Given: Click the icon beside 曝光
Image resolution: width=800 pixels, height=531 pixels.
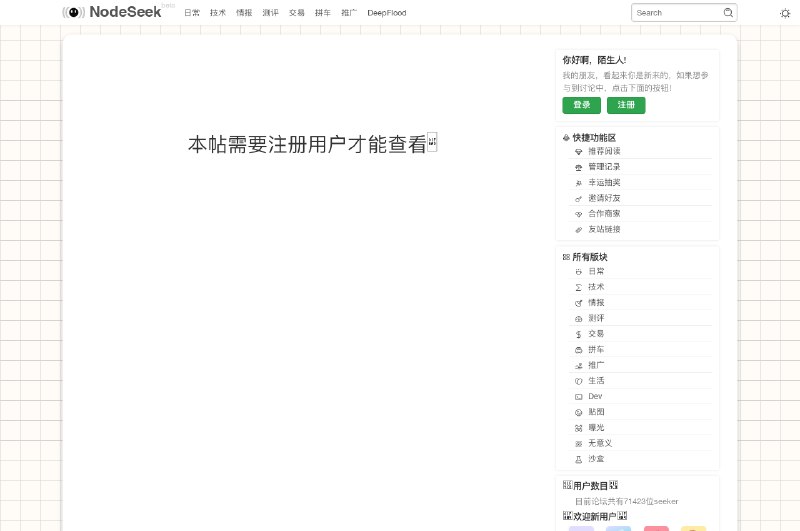Looking at the screenshot, I should [x=579, y=428].
